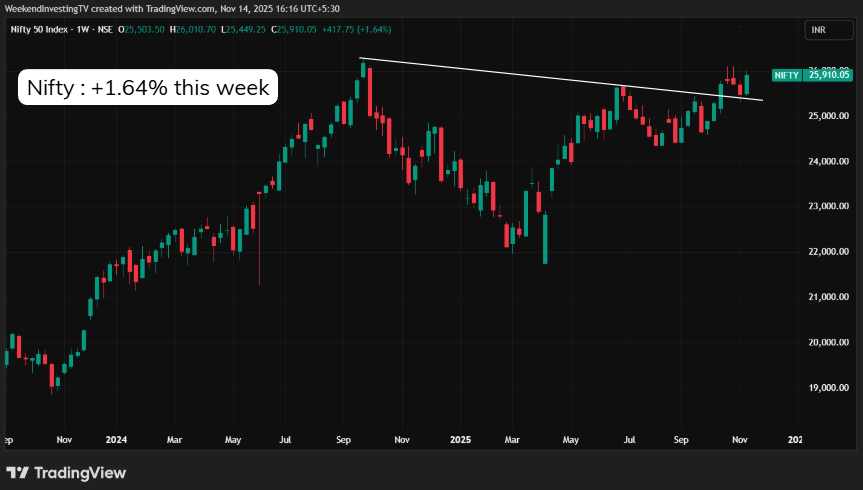The image size is (863, 490).
Task: Click the 25,000.00 price axis label
Action: (829, 116)
